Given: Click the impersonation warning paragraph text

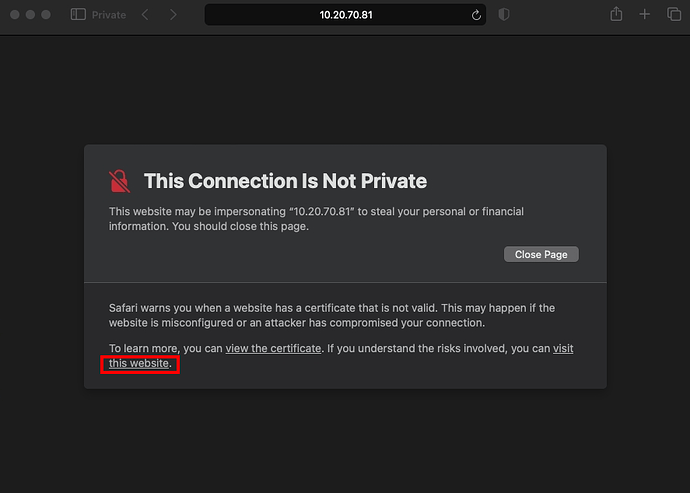Looking at the screenshot, I should click(x=316, y=218).
